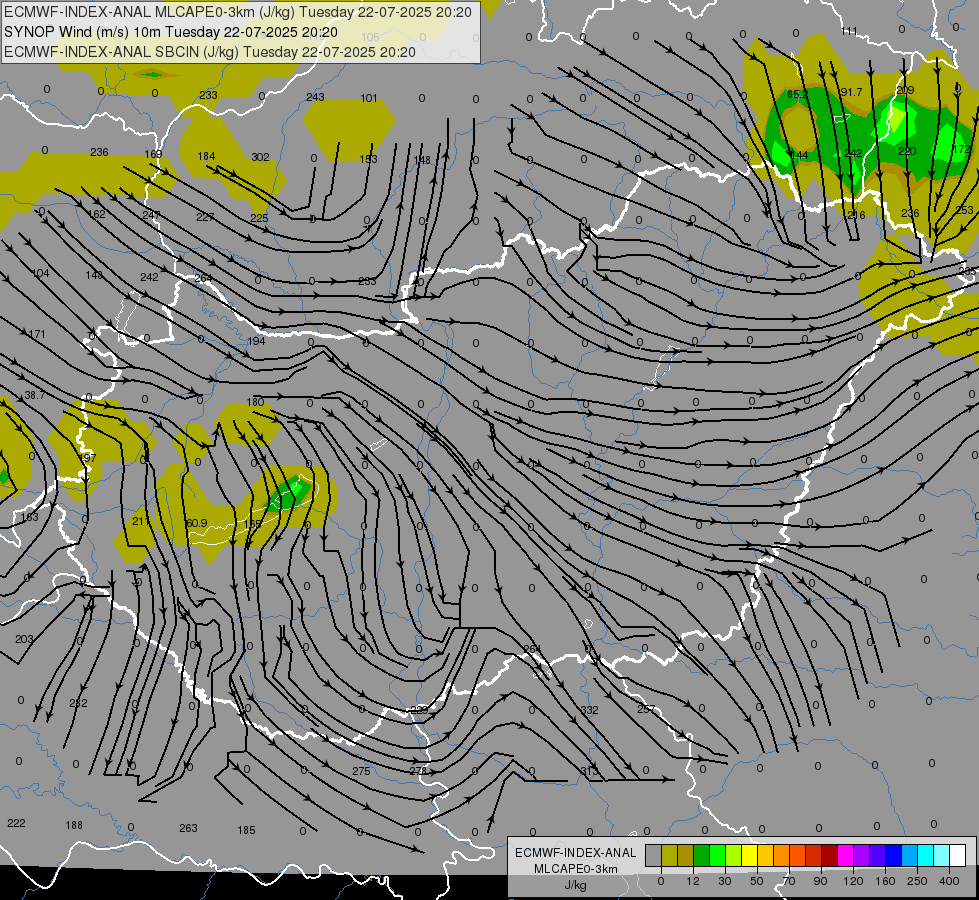Viewport: 979px width, 900px height.
Task: Click the magenta legend swatch
Action: tap(846, 855)
